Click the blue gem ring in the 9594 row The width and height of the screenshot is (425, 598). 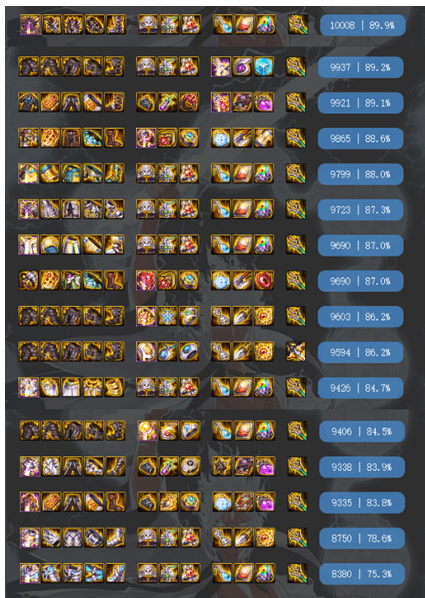[x=189, y=351]
